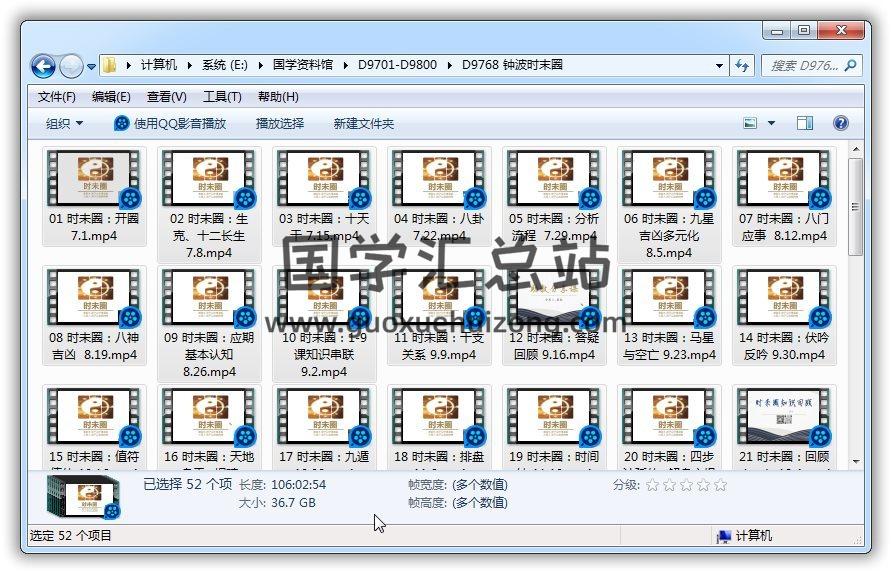Select video 17 时未圈：九遁

324,428
